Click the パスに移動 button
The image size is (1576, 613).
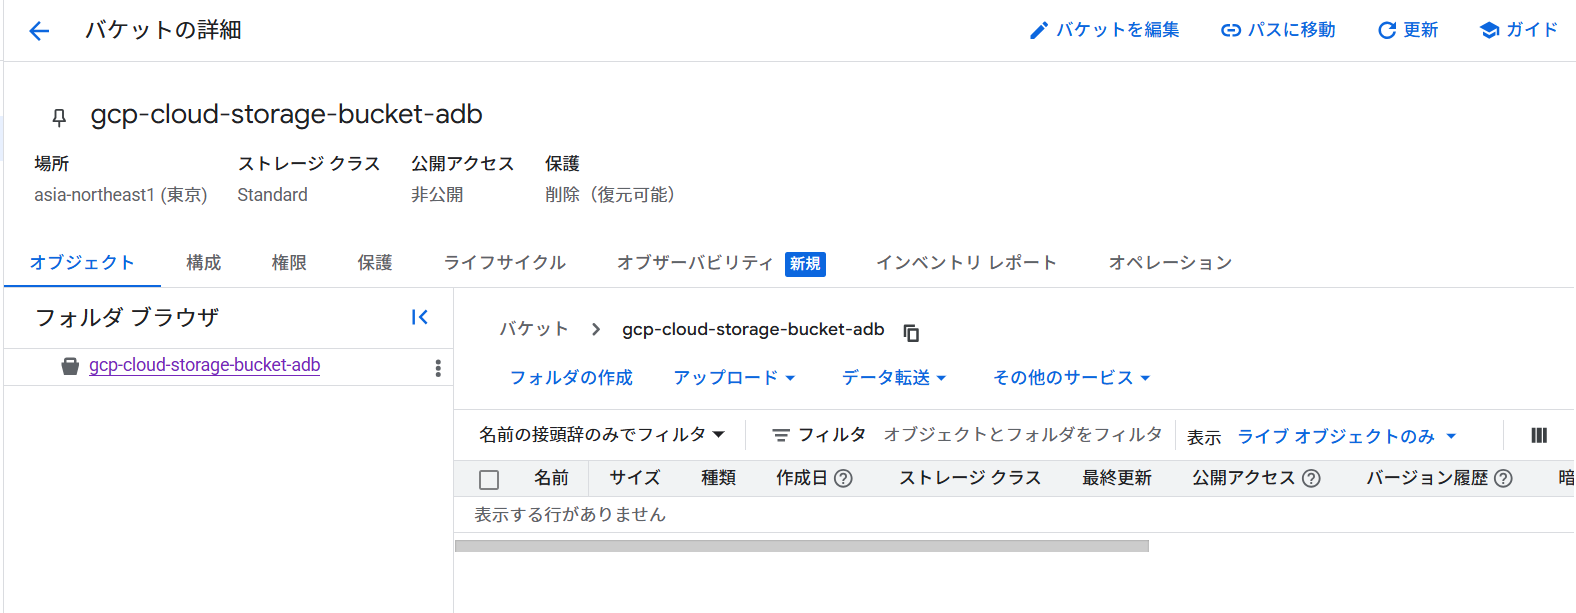click(1278, 30)
